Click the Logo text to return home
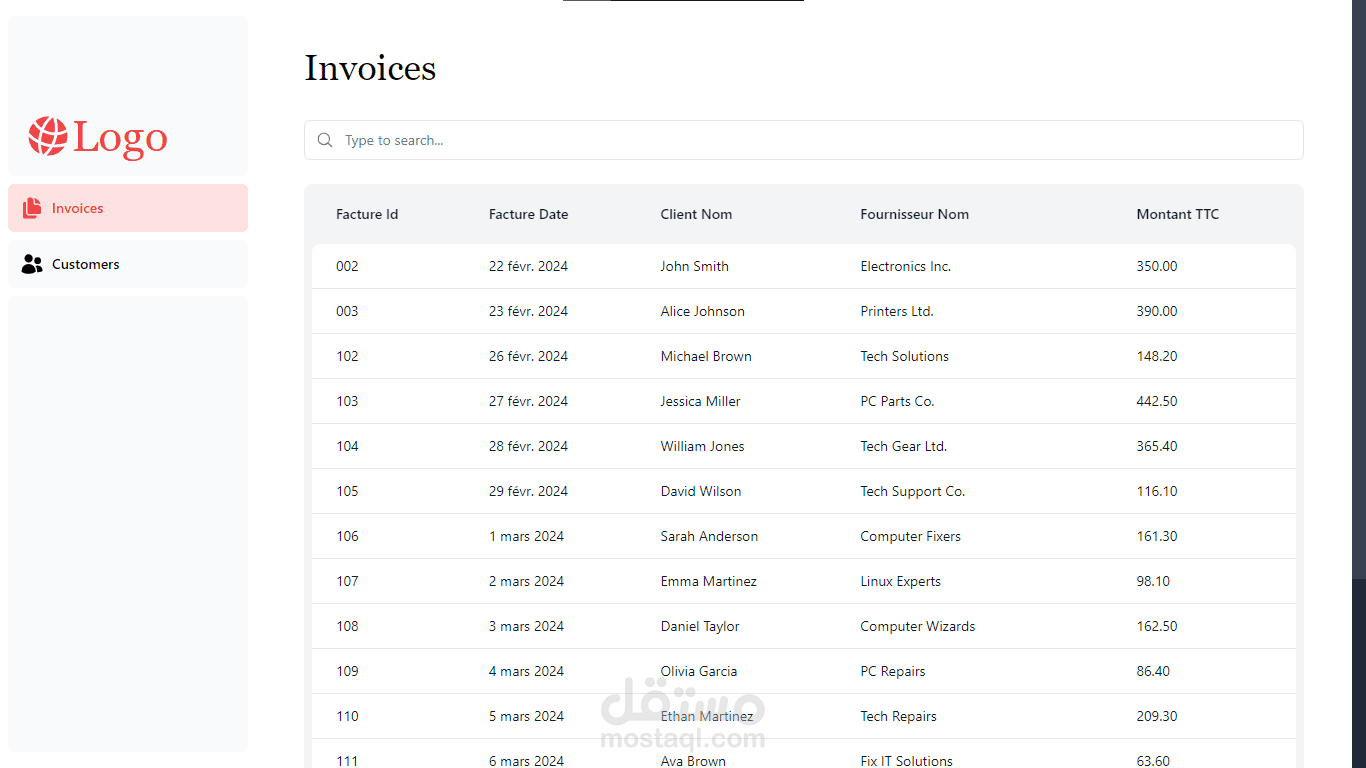This screenshot has height=768, width=1366. coord(119,137)
